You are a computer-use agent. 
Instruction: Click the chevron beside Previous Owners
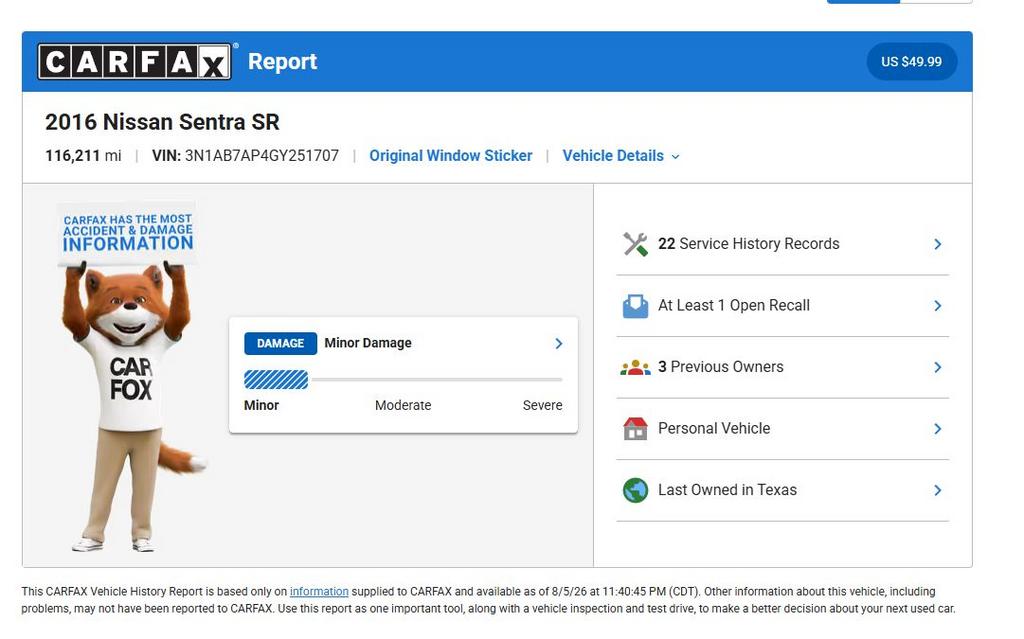coord(938,367)
